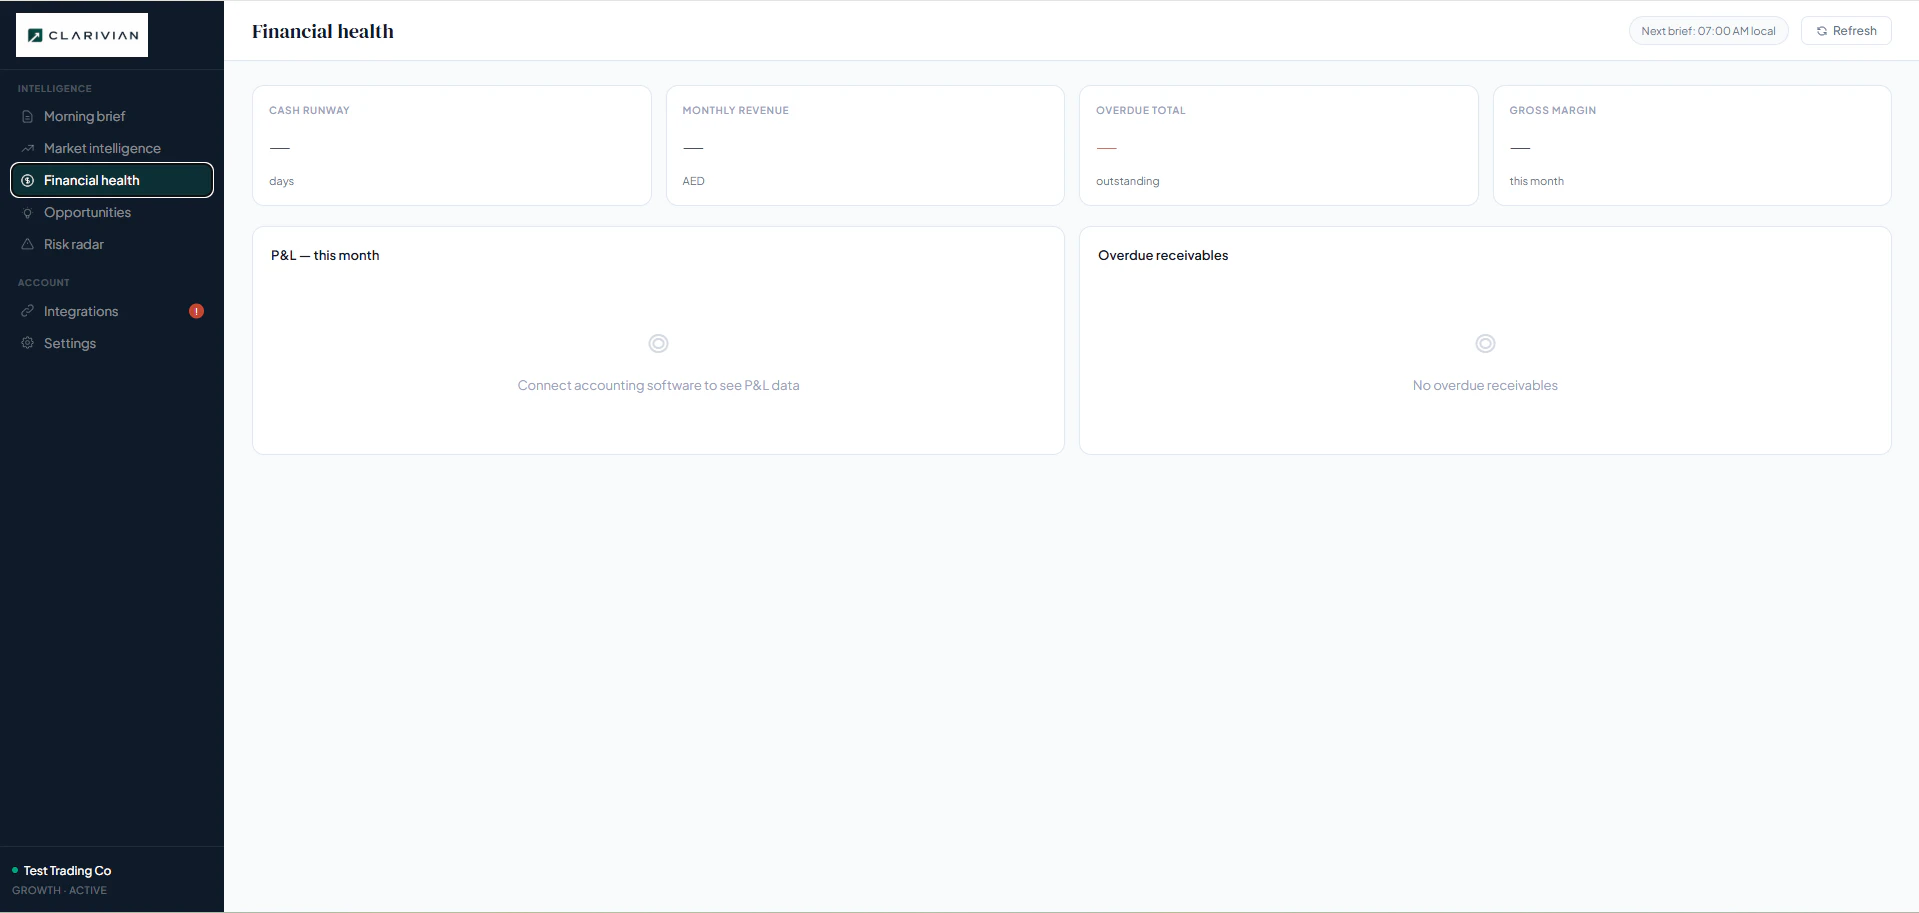The image size is (1919, 913).
Task: Click the red dash value in Overdue Total
Action: pyautogui.click(x=1106, y=148)
